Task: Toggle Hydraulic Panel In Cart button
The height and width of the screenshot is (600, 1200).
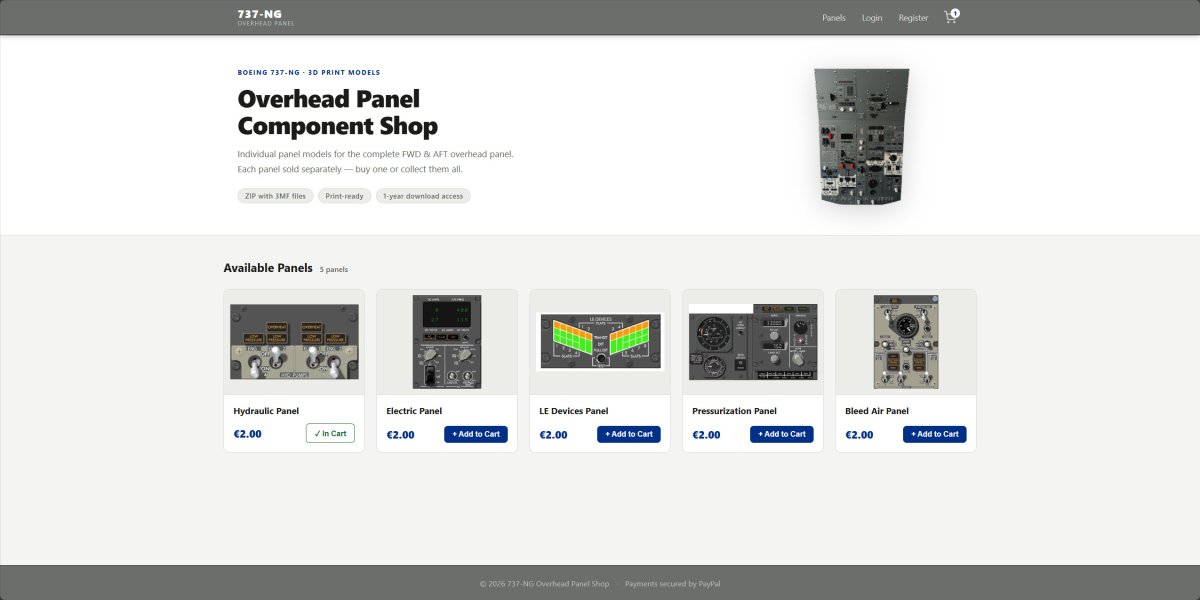Action: [x=330, y=434]
